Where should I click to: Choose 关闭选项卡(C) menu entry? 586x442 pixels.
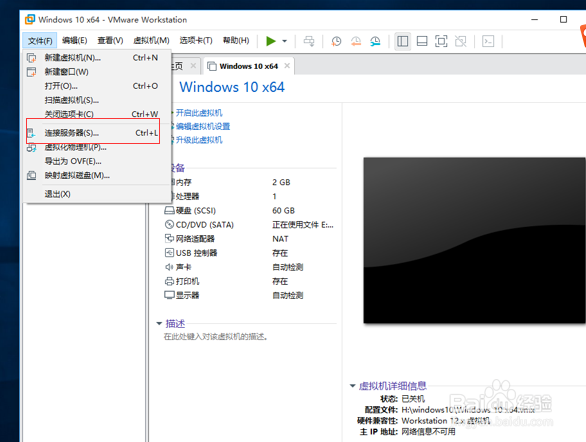97,114
